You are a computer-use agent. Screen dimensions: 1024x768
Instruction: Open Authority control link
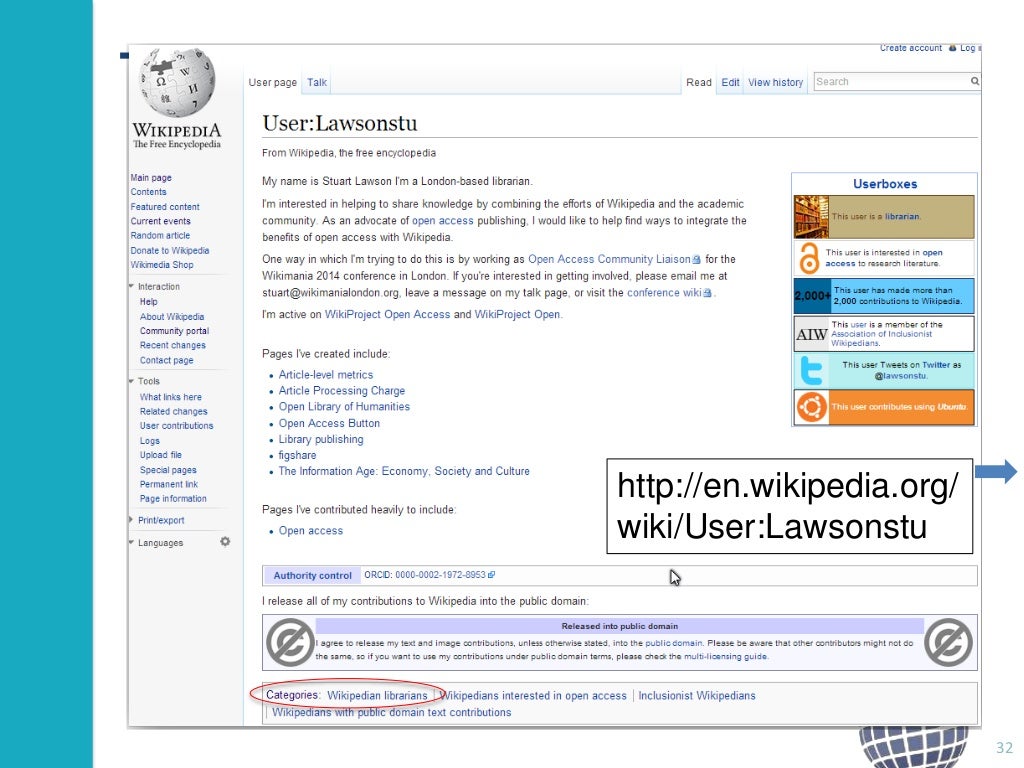coord(312,575)
